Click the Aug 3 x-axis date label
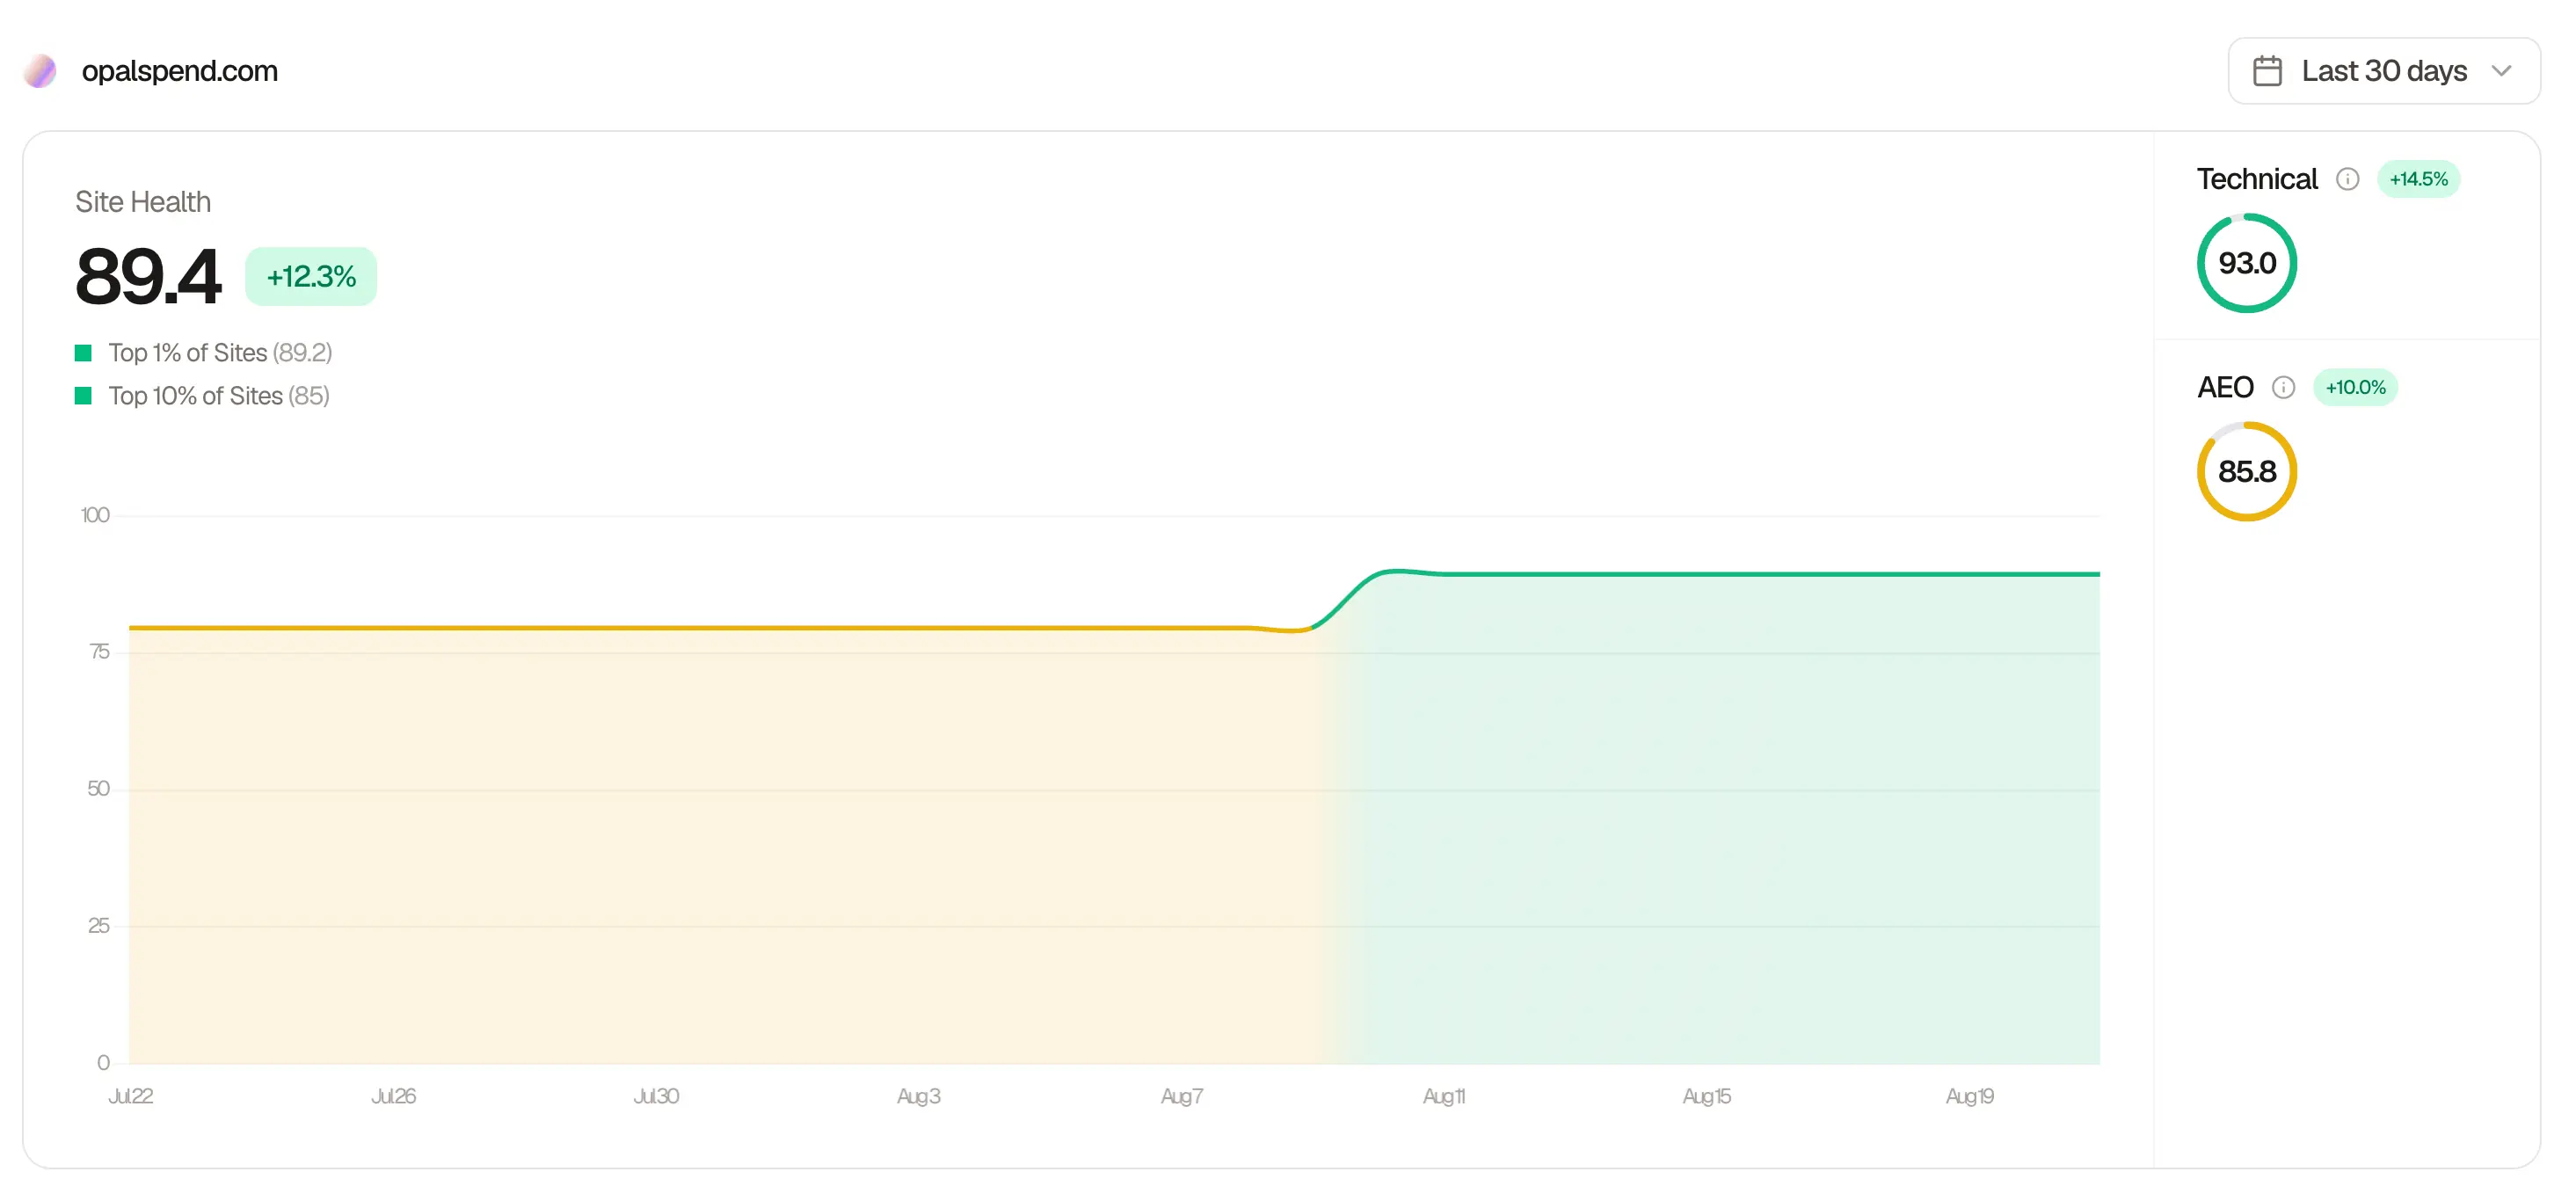 click(918, 1096)
